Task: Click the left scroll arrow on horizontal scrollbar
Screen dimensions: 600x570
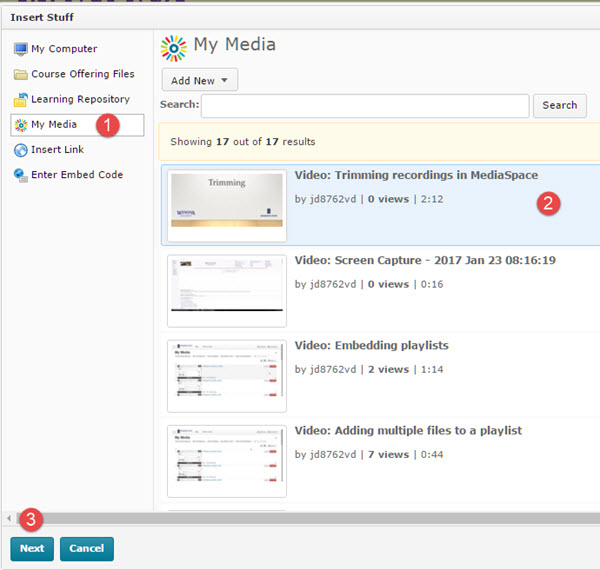Action: point(9,518)
